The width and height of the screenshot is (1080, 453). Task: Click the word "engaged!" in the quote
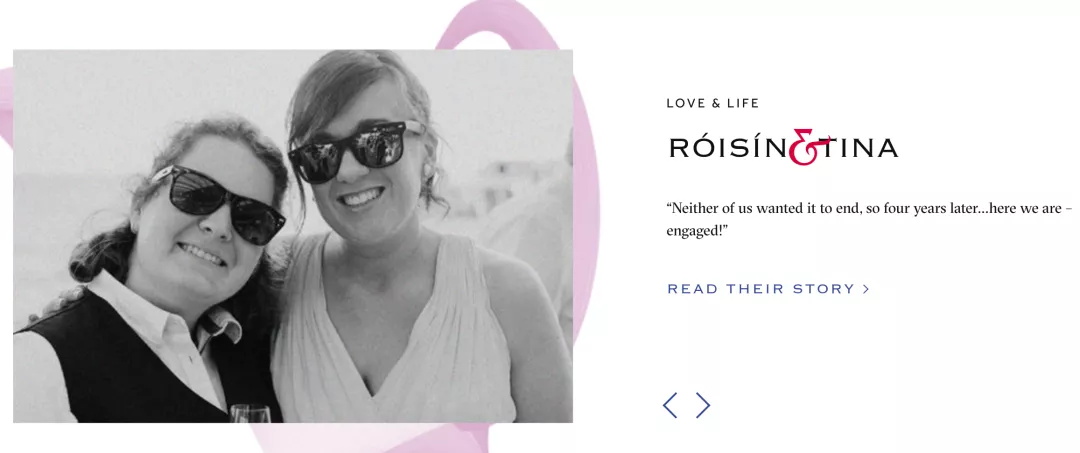pyautogui.click(x=697, y=231)
